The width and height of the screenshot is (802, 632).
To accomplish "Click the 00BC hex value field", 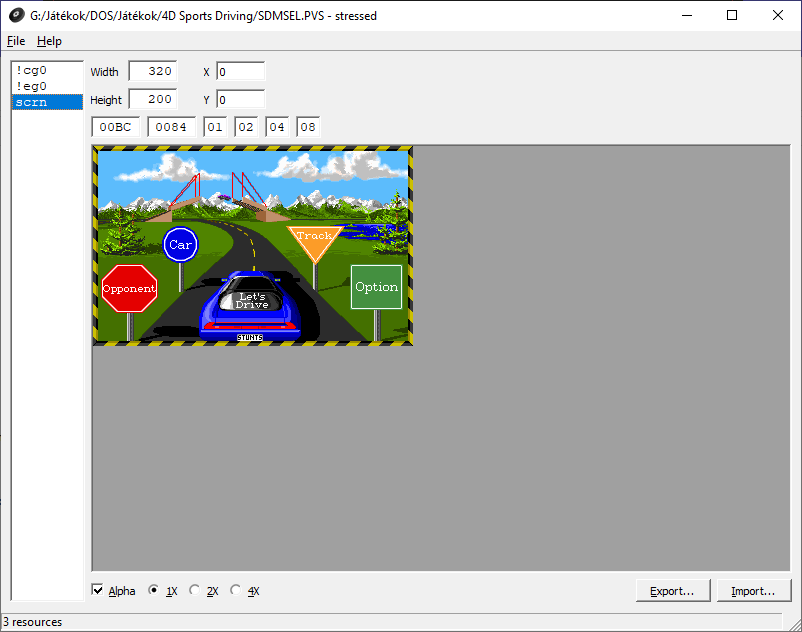I will tap(116, 127).
